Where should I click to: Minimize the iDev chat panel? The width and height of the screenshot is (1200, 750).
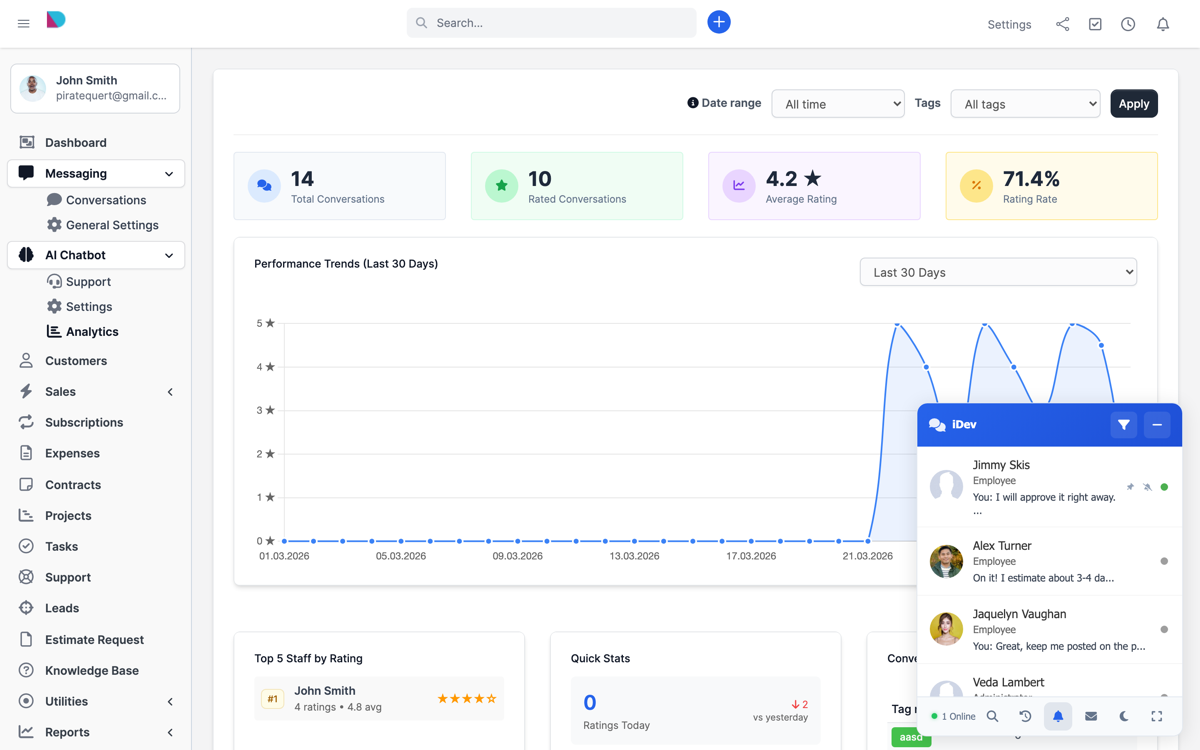pyautogui.click(x=1157, y=425)
